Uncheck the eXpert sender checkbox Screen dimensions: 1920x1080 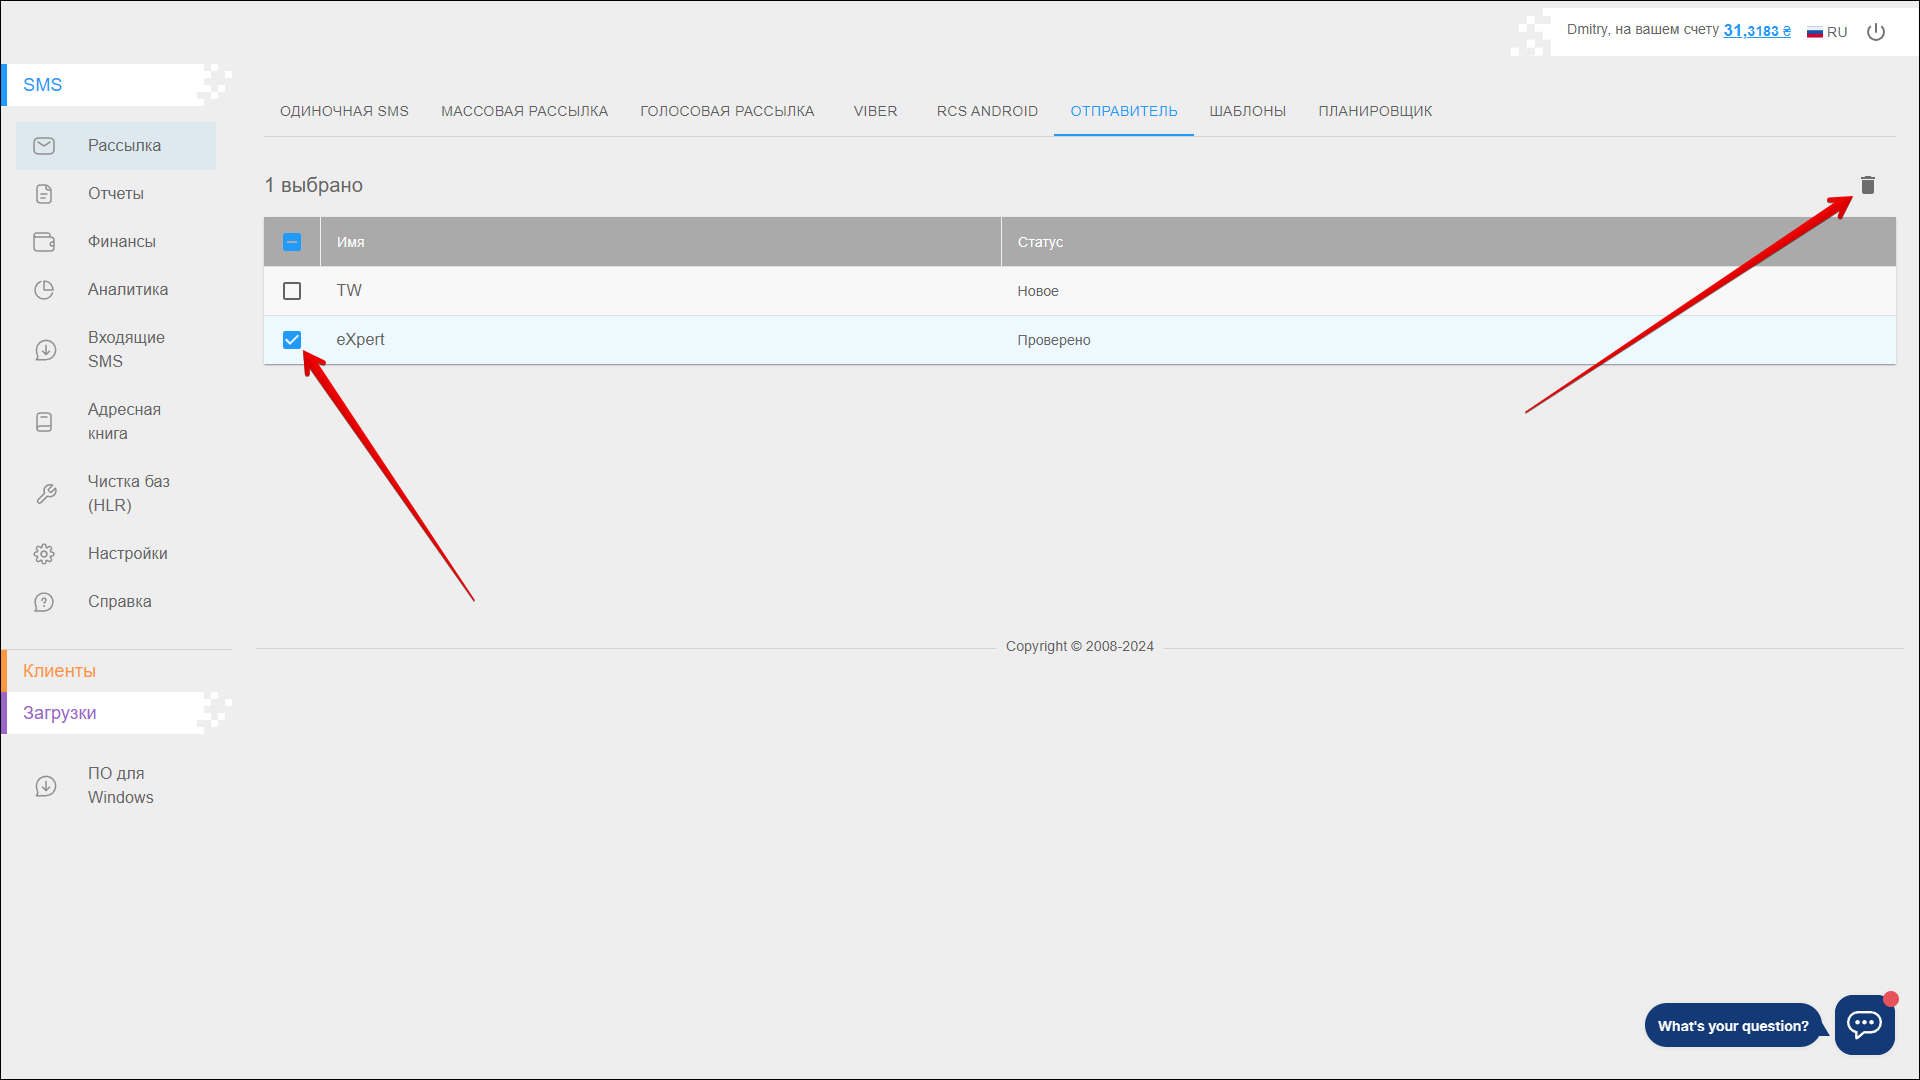click(292, 340)
